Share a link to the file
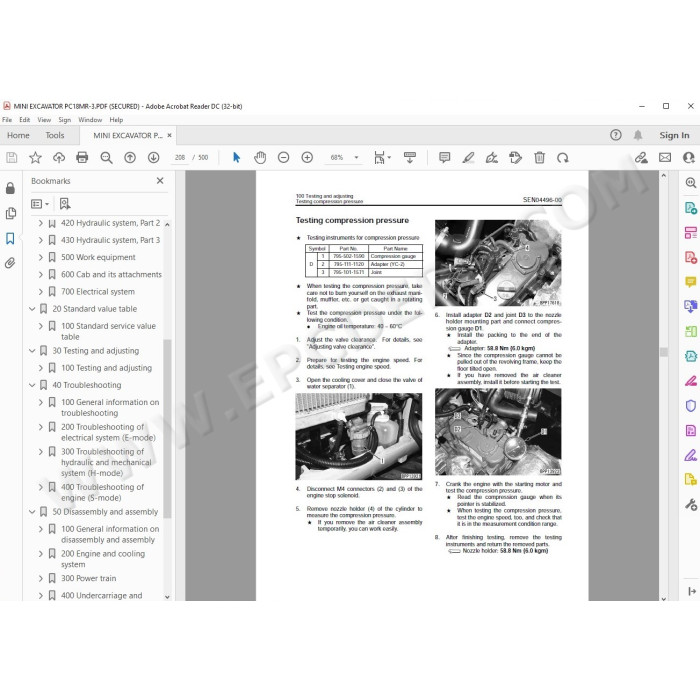The width and height of the screenshot is (700, 700). (642, 158)
